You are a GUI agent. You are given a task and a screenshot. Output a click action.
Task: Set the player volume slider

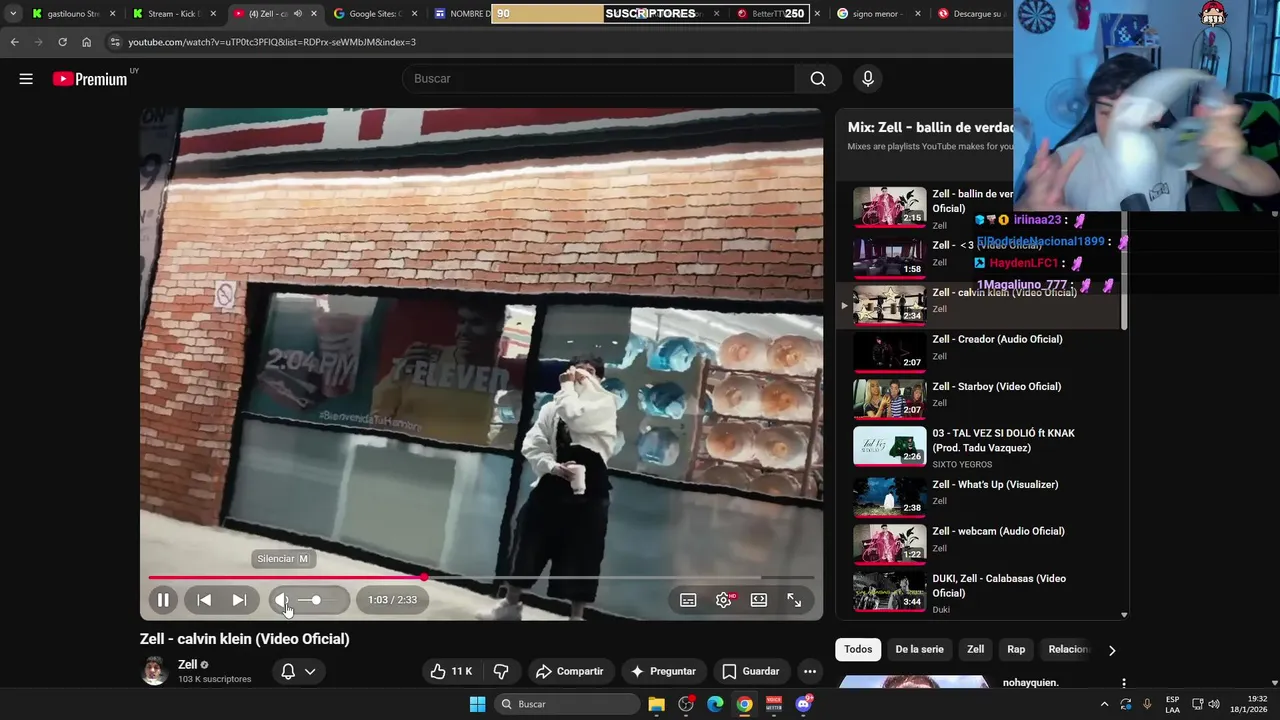(x=316, y=600)
